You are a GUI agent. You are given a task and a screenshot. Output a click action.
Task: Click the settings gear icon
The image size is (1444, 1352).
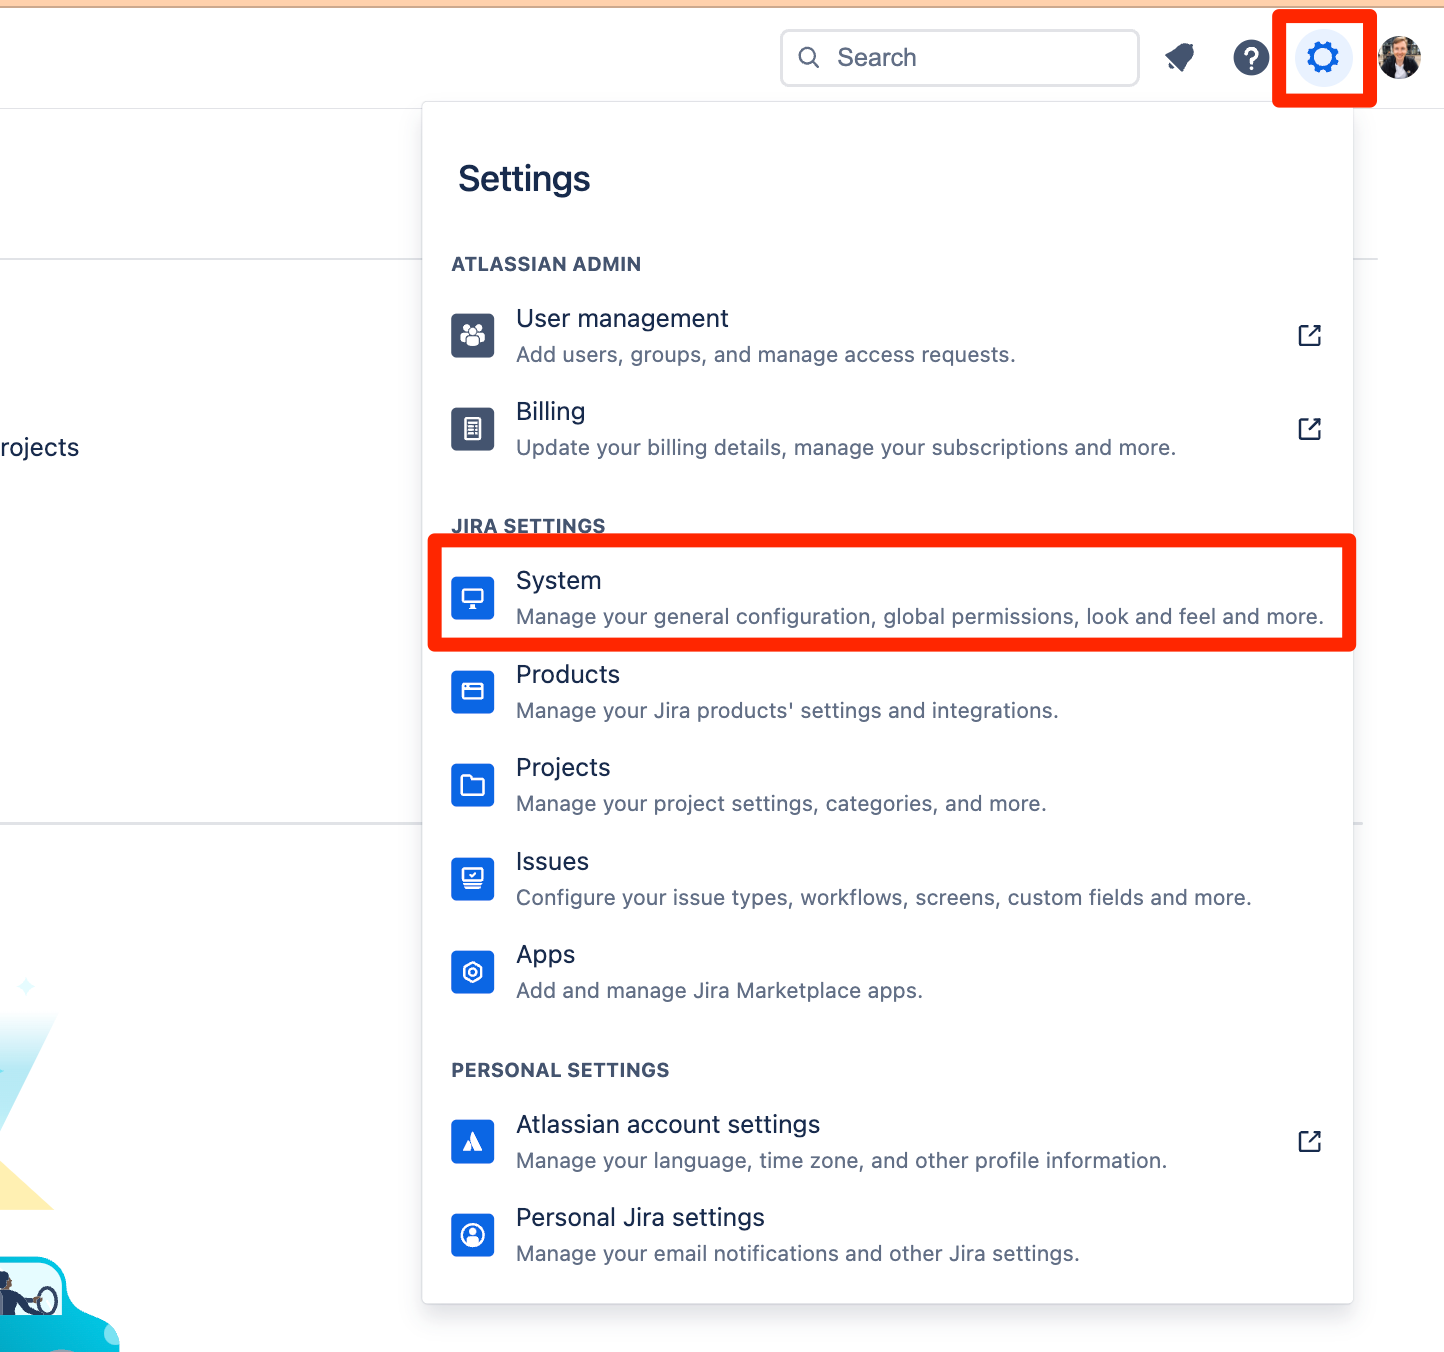tap(1324, 57)
